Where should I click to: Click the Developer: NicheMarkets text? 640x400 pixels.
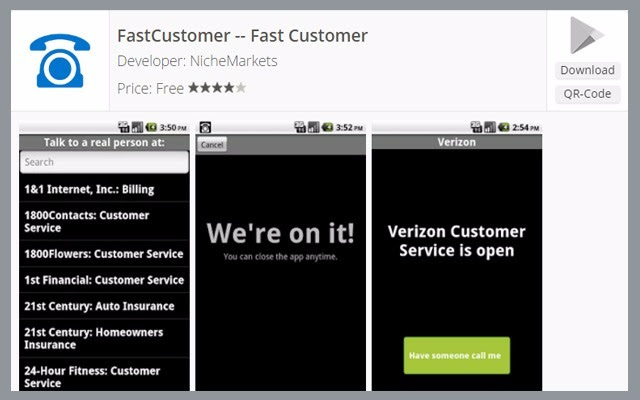[x=197, y=61]
